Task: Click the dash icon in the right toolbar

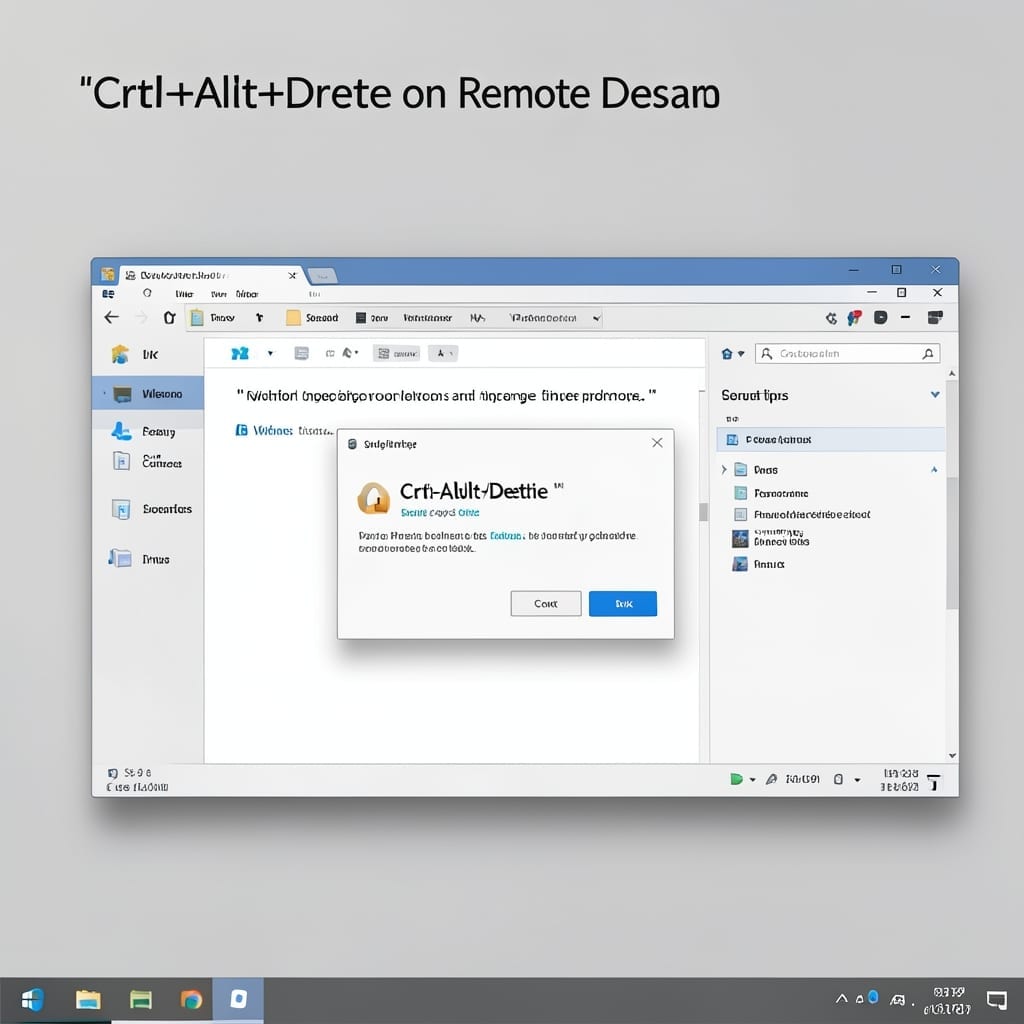Action: point(905,317)
